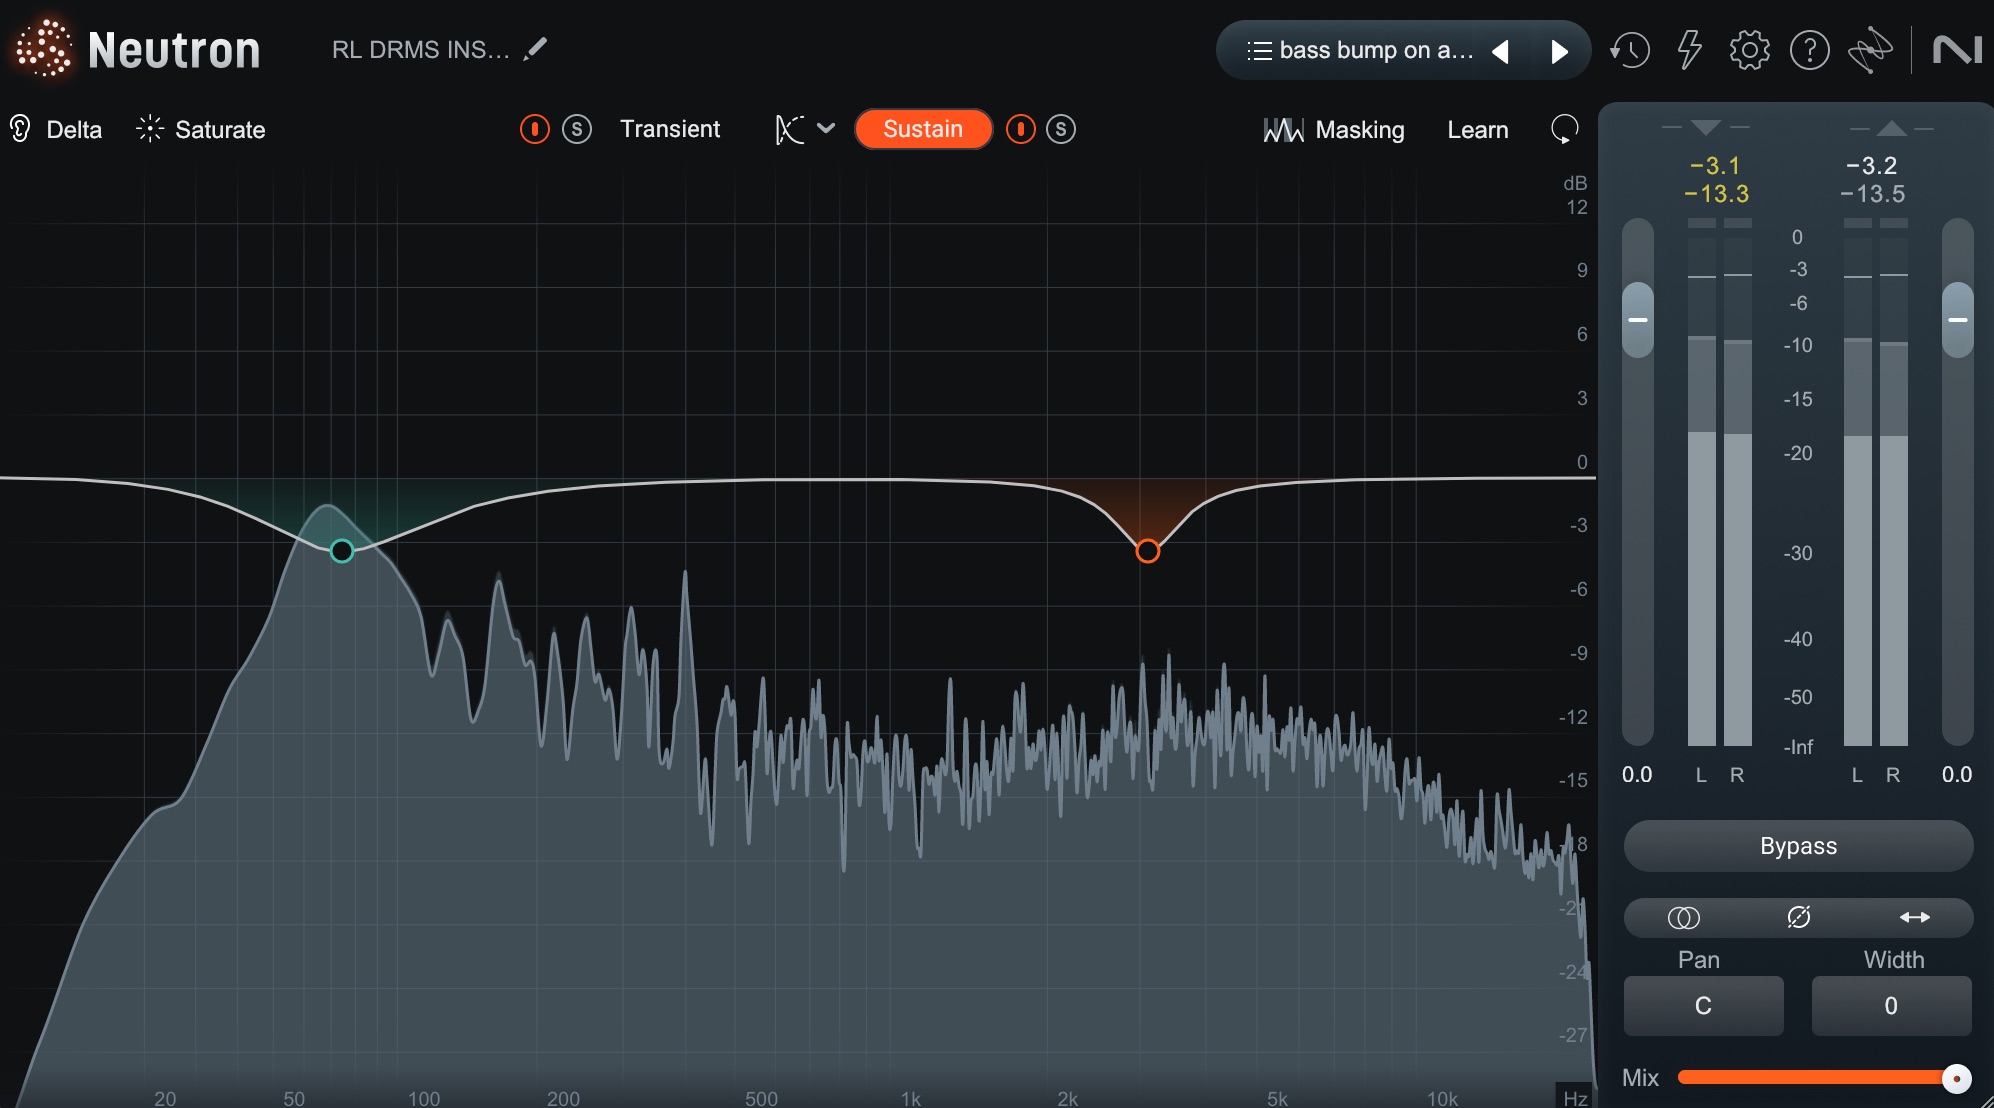This screenshot has width=1994, height=1108.
Task: Toggle Delta listen mode
Action: 56,129
